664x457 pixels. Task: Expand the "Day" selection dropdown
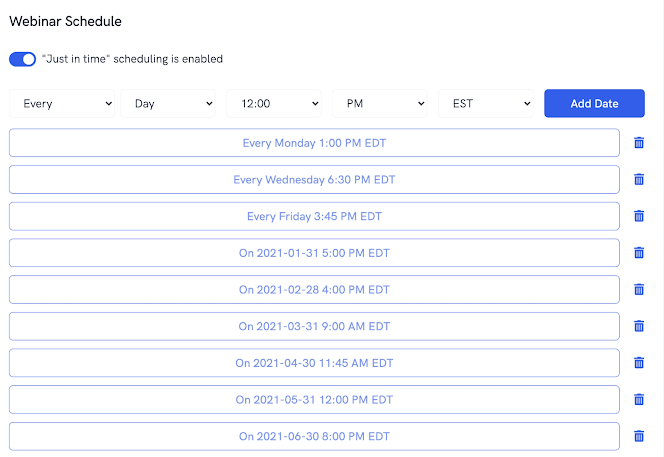pyautogui.click(x=168, y=103)
